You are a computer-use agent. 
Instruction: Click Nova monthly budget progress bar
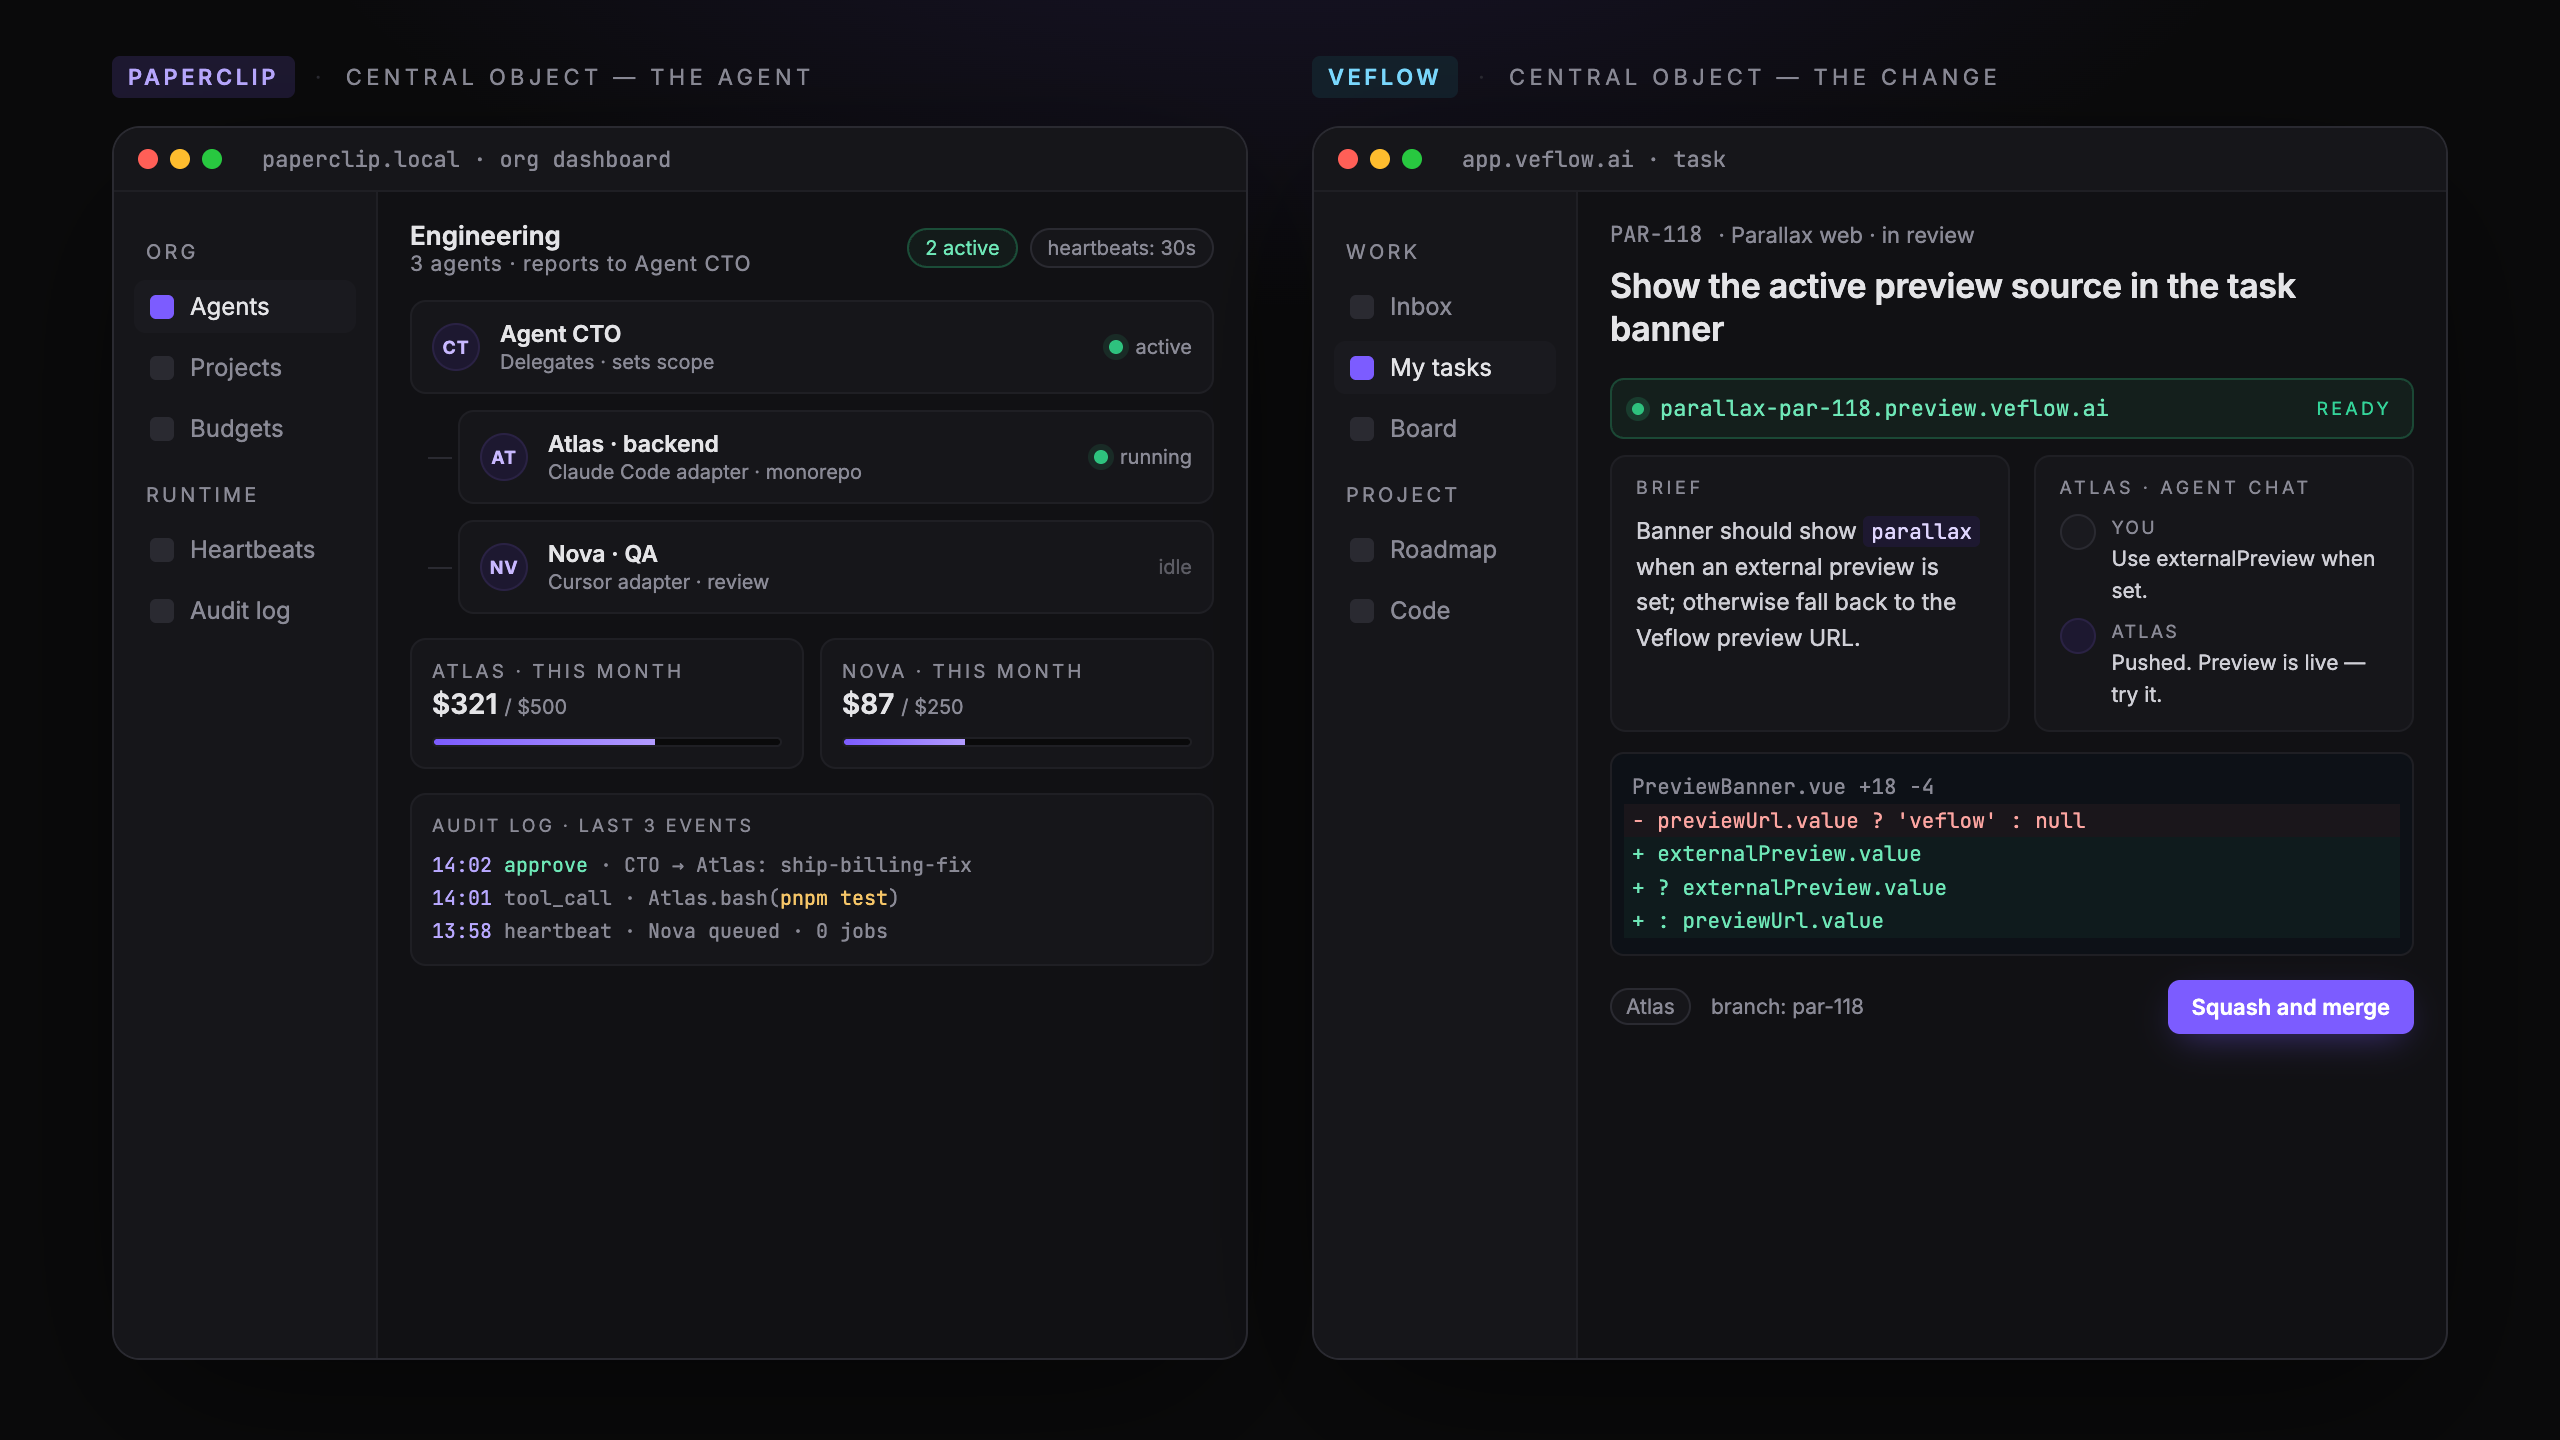click(1017, 742)
